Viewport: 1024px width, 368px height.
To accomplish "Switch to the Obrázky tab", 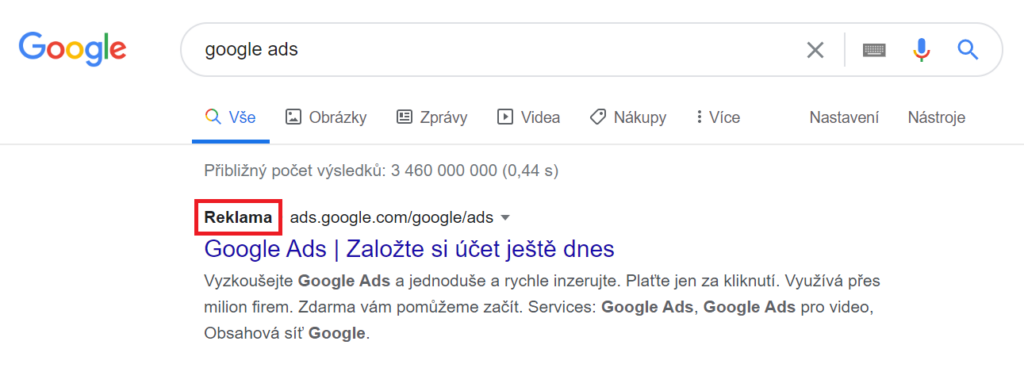I will pyautogui.click(x=326, y=117).
